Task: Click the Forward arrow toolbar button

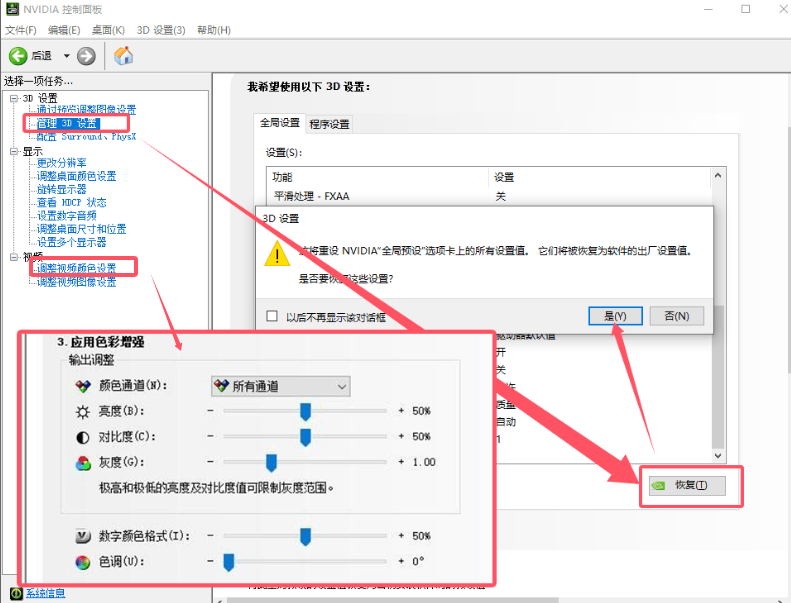Action: 86,56
